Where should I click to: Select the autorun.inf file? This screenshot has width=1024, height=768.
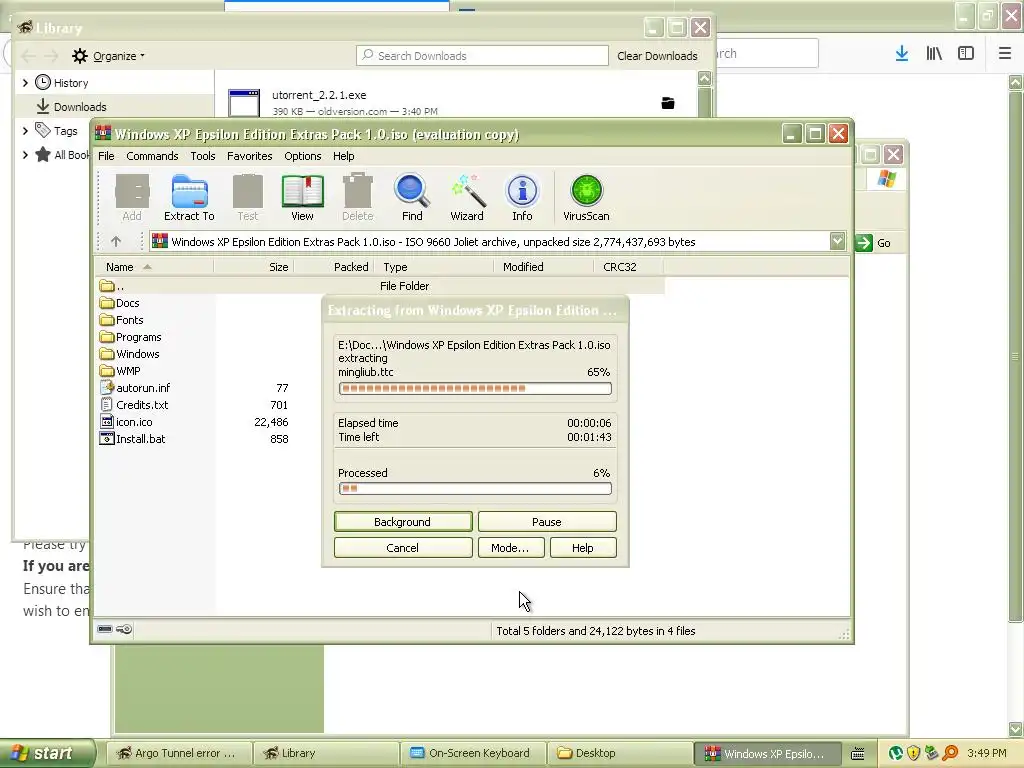click(135, 388)
